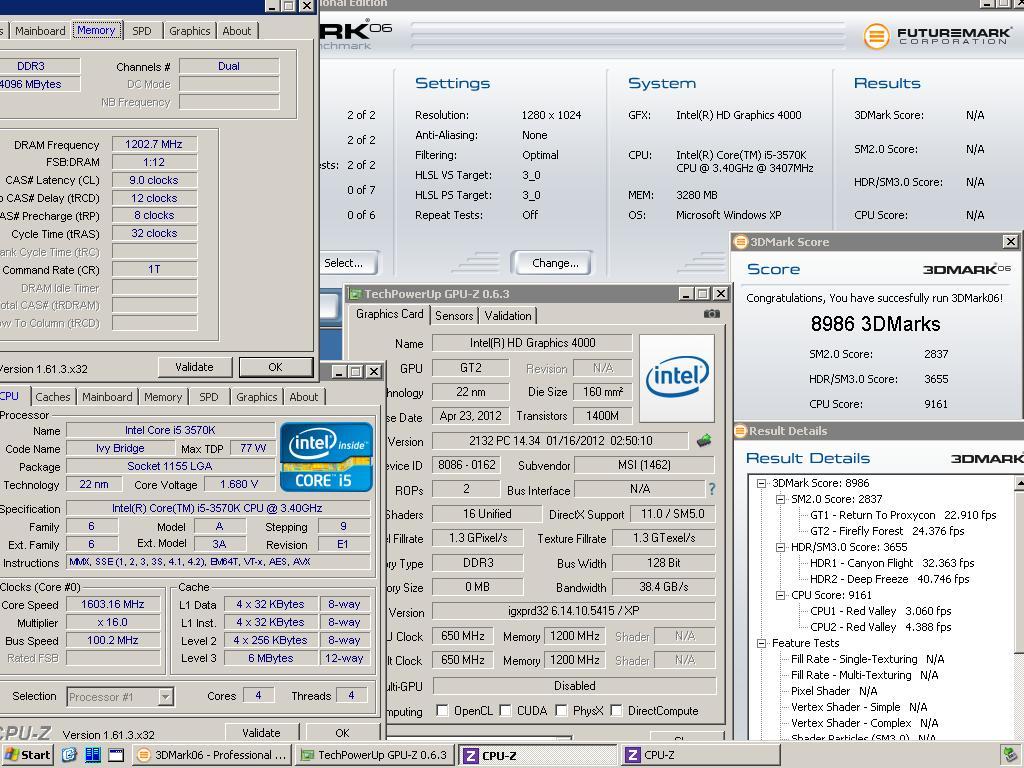
Task: Select CPU1 - Red Valley result row
Action: 880,611
